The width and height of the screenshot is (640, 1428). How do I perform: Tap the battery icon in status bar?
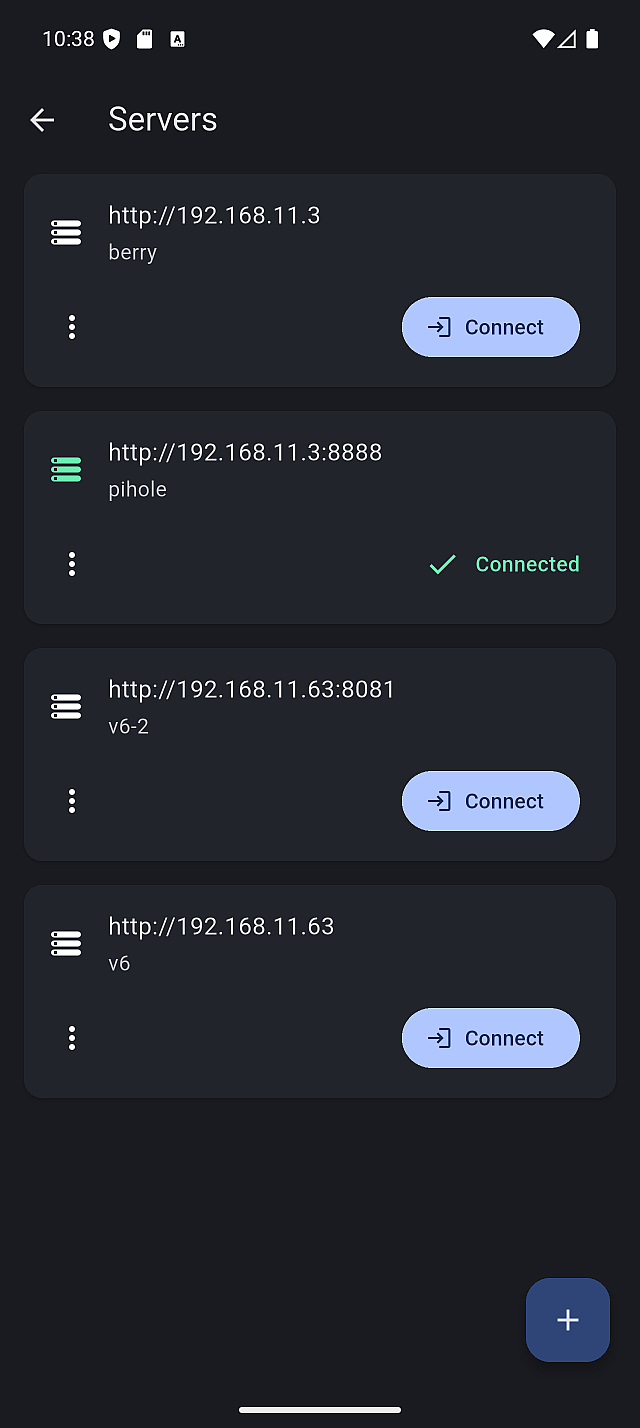pos(592,39)
